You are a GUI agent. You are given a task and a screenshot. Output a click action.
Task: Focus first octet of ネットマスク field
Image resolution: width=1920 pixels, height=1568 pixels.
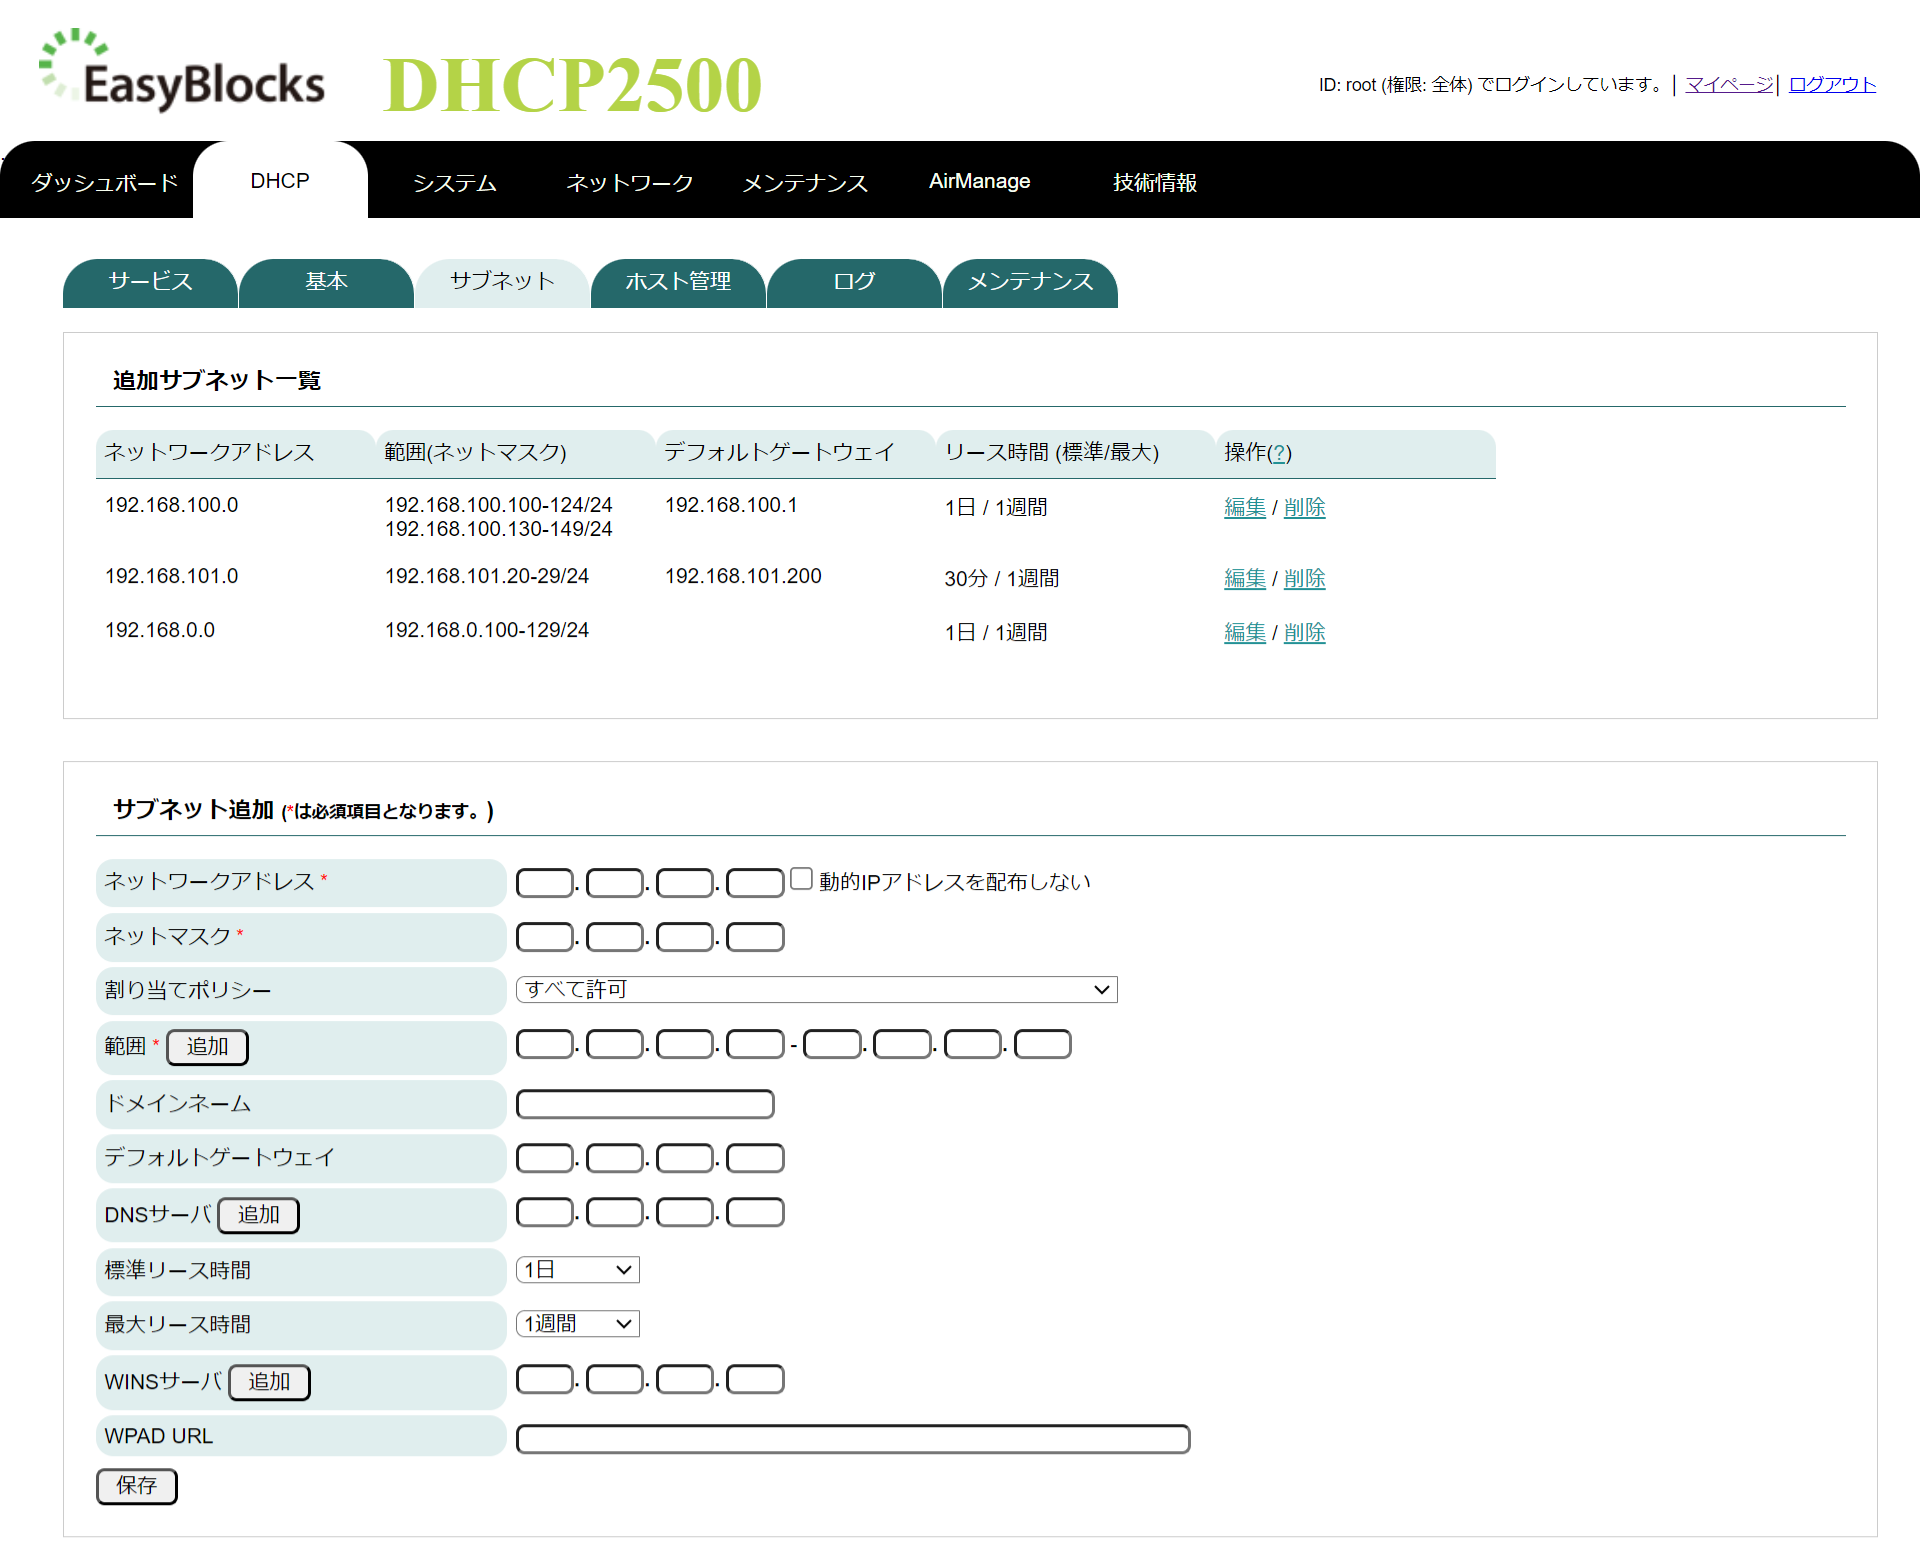pos(545,937)
